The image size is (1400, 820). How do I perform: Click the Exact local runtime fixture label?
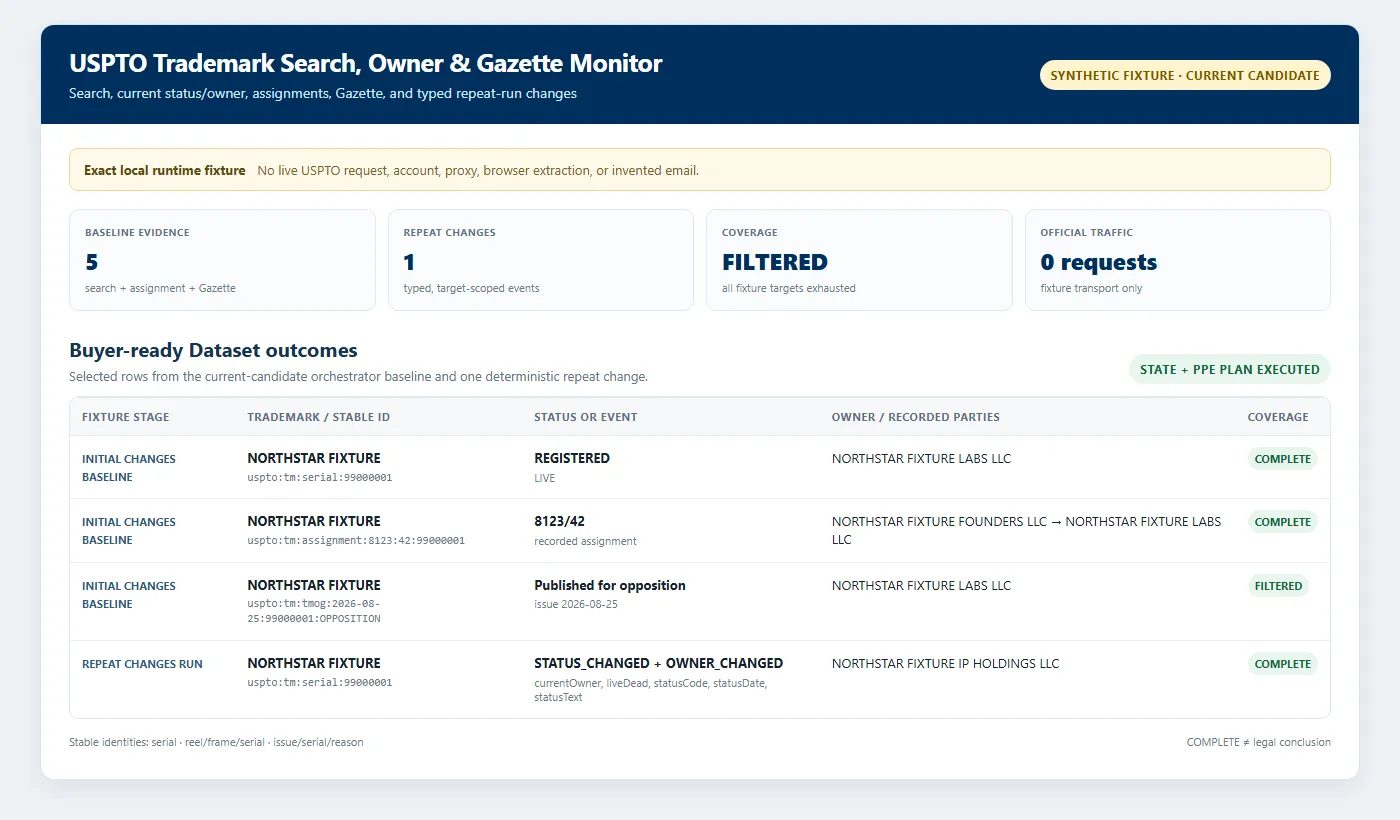click(x=165, y=170)
